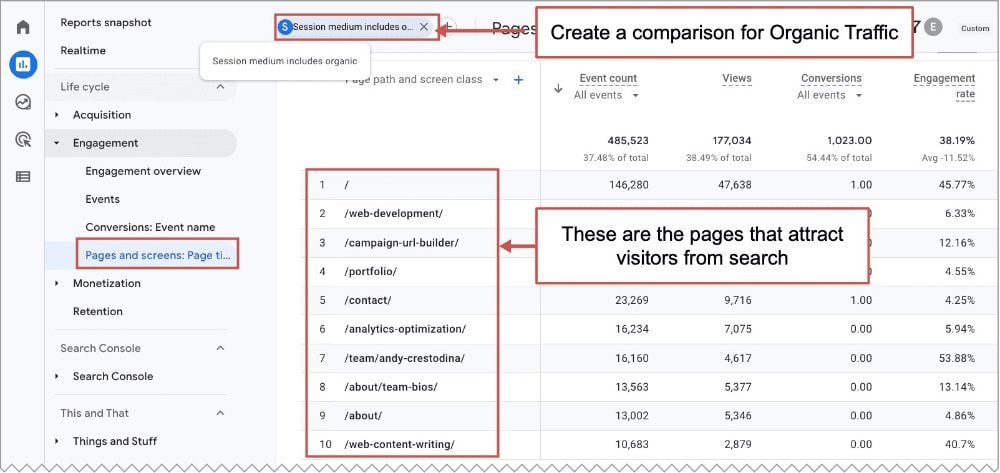Click the /web-development/ page path
Viewport: 1000px width, 473px height.
point(393,214)
